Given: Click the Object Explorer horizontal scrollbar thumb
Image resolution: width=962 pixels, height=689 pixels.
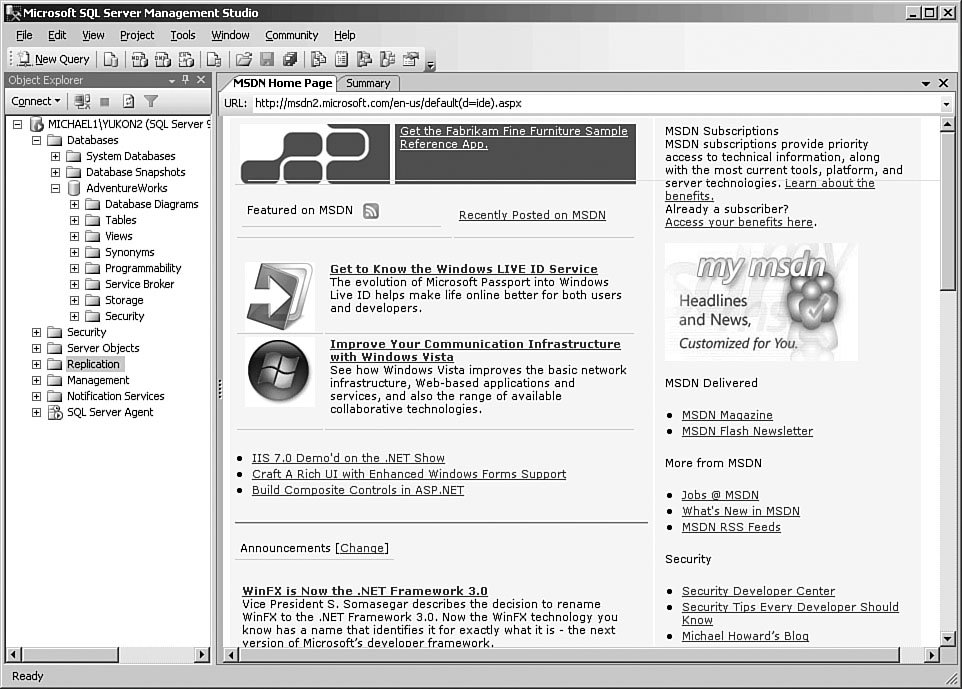Looking at the screenshot, I should pos(70,655).
